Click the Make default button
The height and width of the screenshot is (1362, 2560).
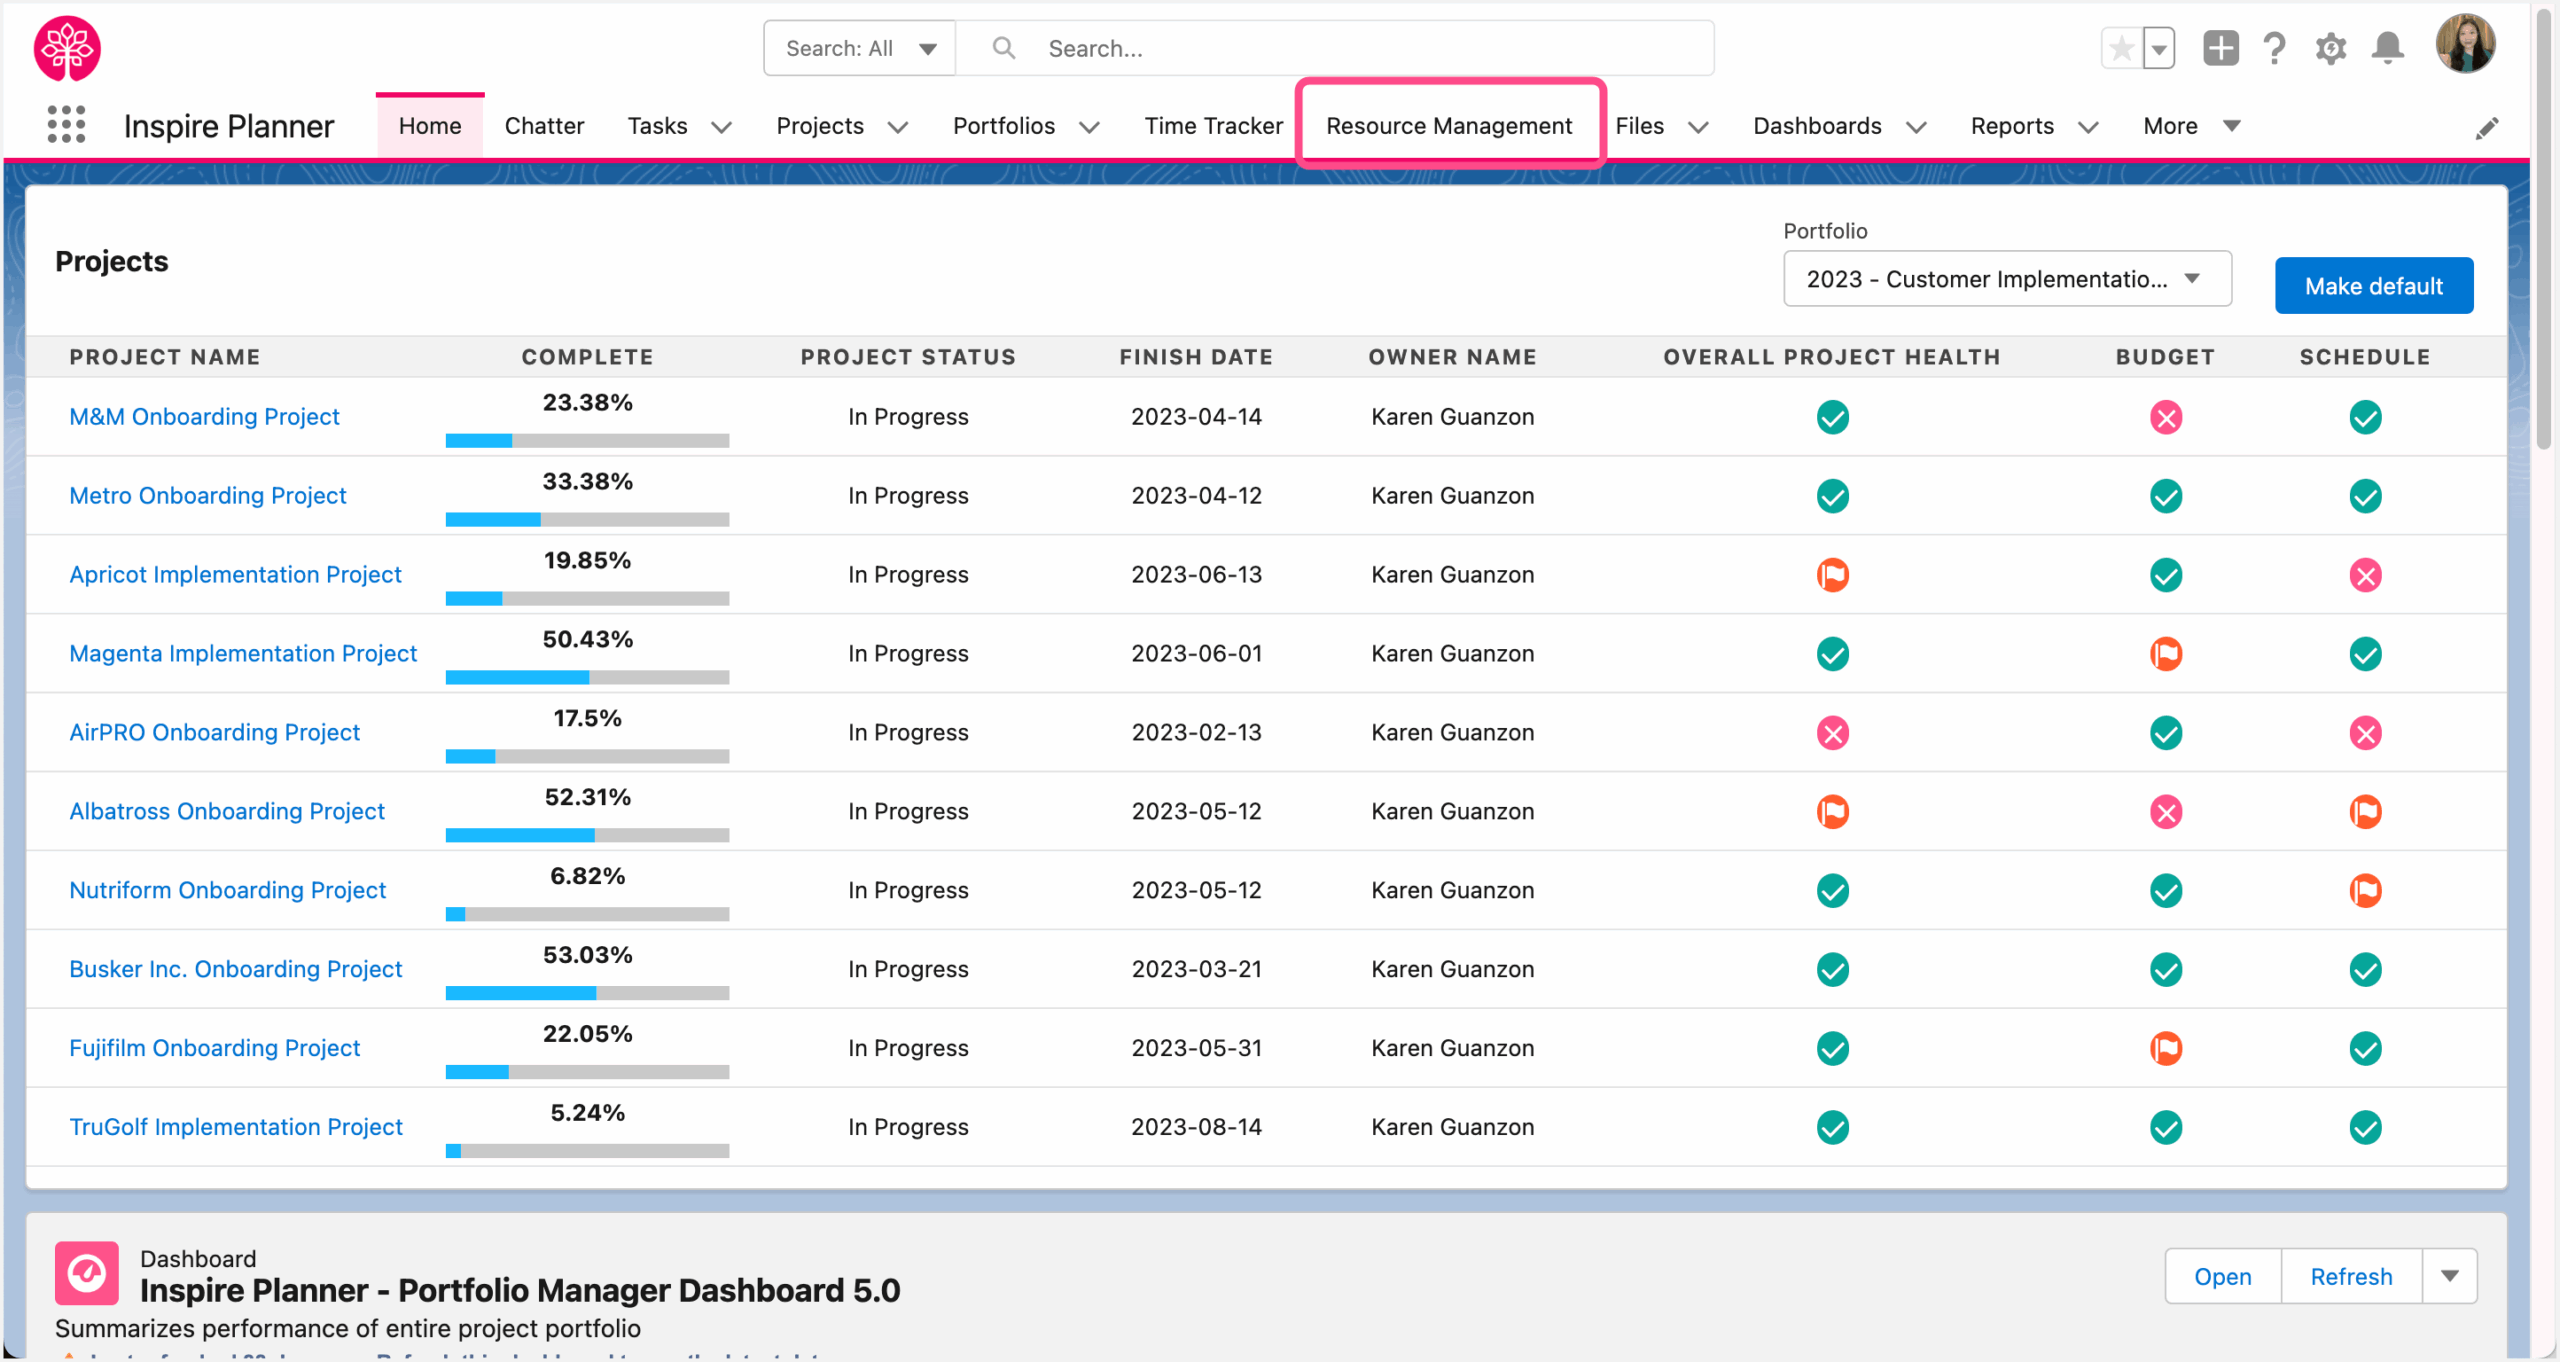coord(2374,285)
